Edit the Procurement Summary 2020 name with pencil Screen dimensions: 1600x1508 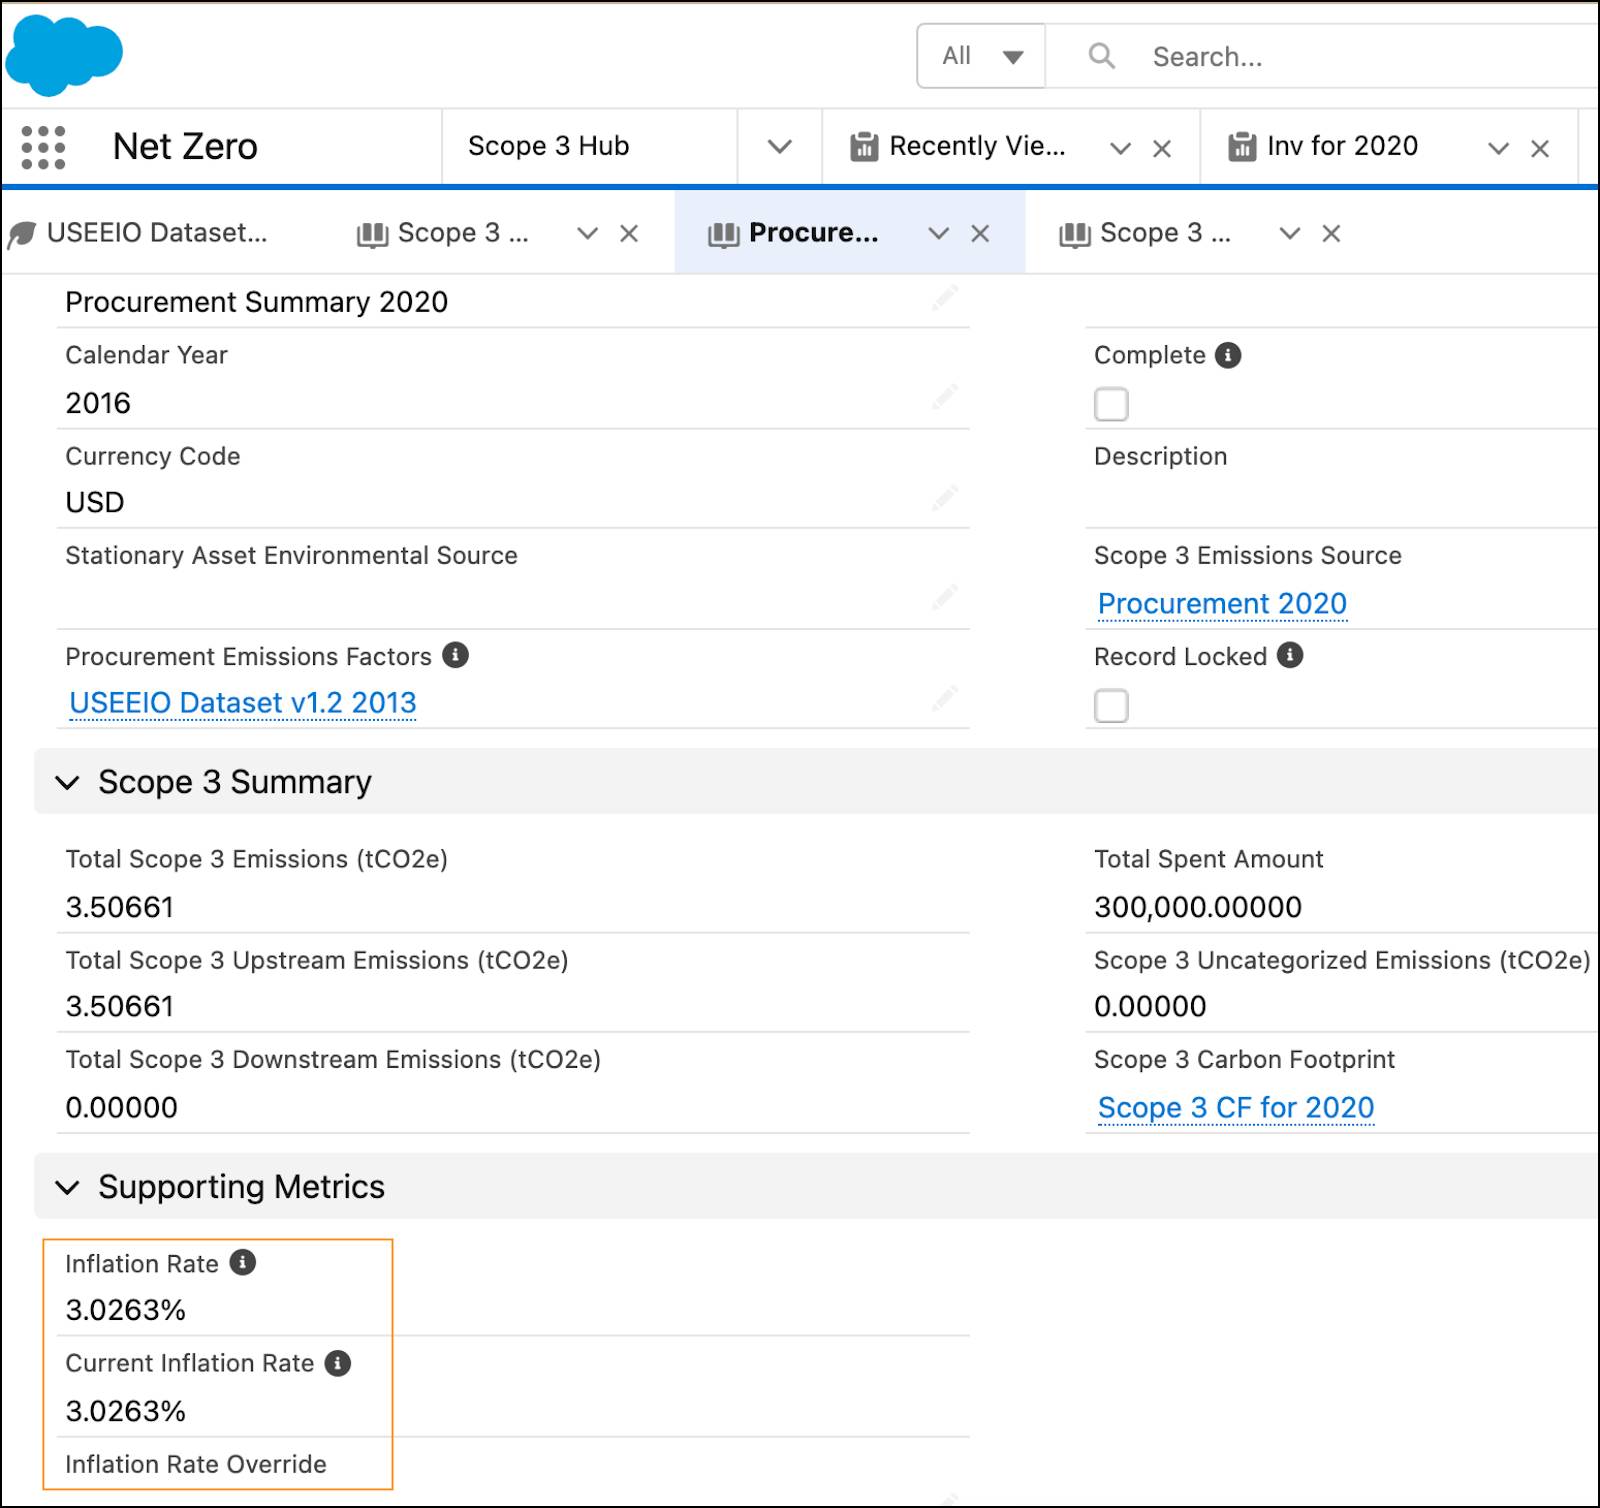coord(945,298)
